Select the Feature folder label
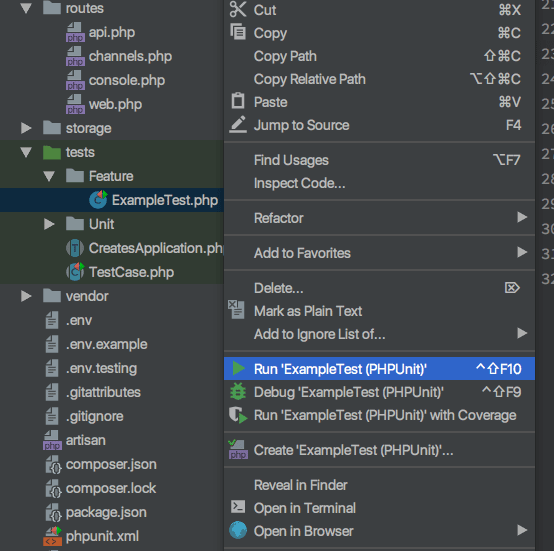The width and height of the screenshot is (554, 551). click(111, 176)
